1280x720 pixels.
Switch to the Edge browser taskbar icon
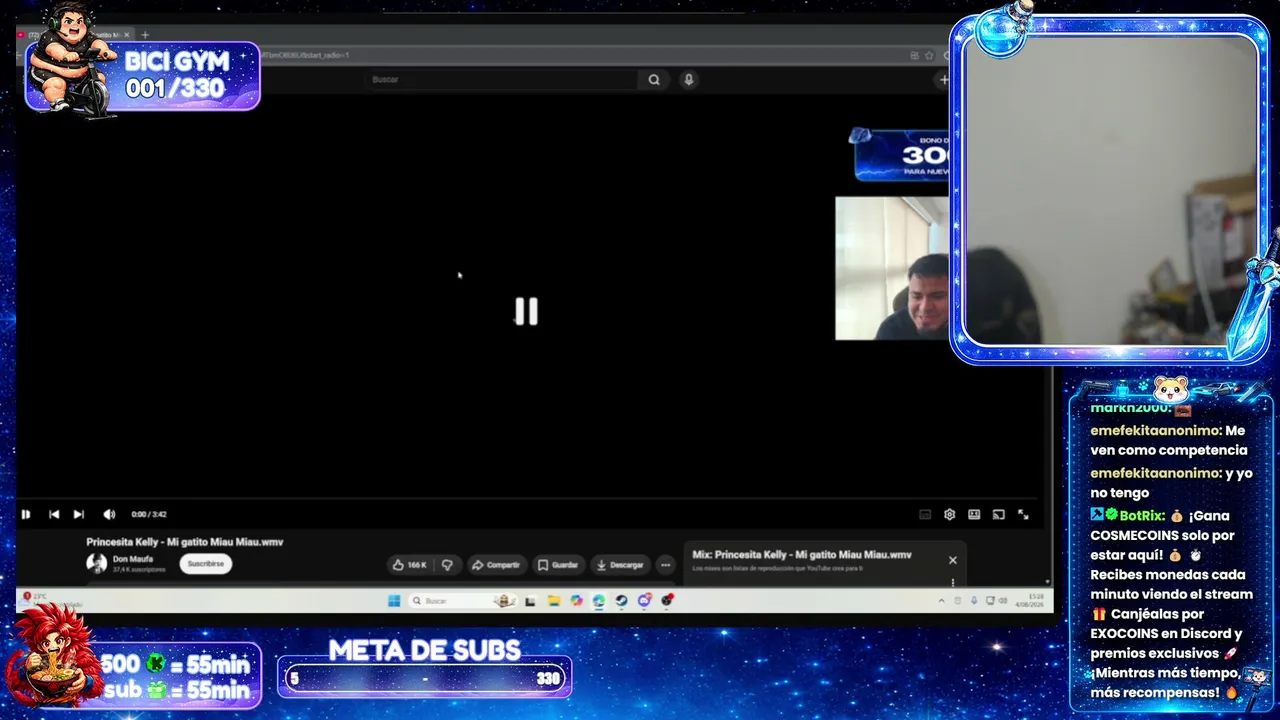(598, 601)
